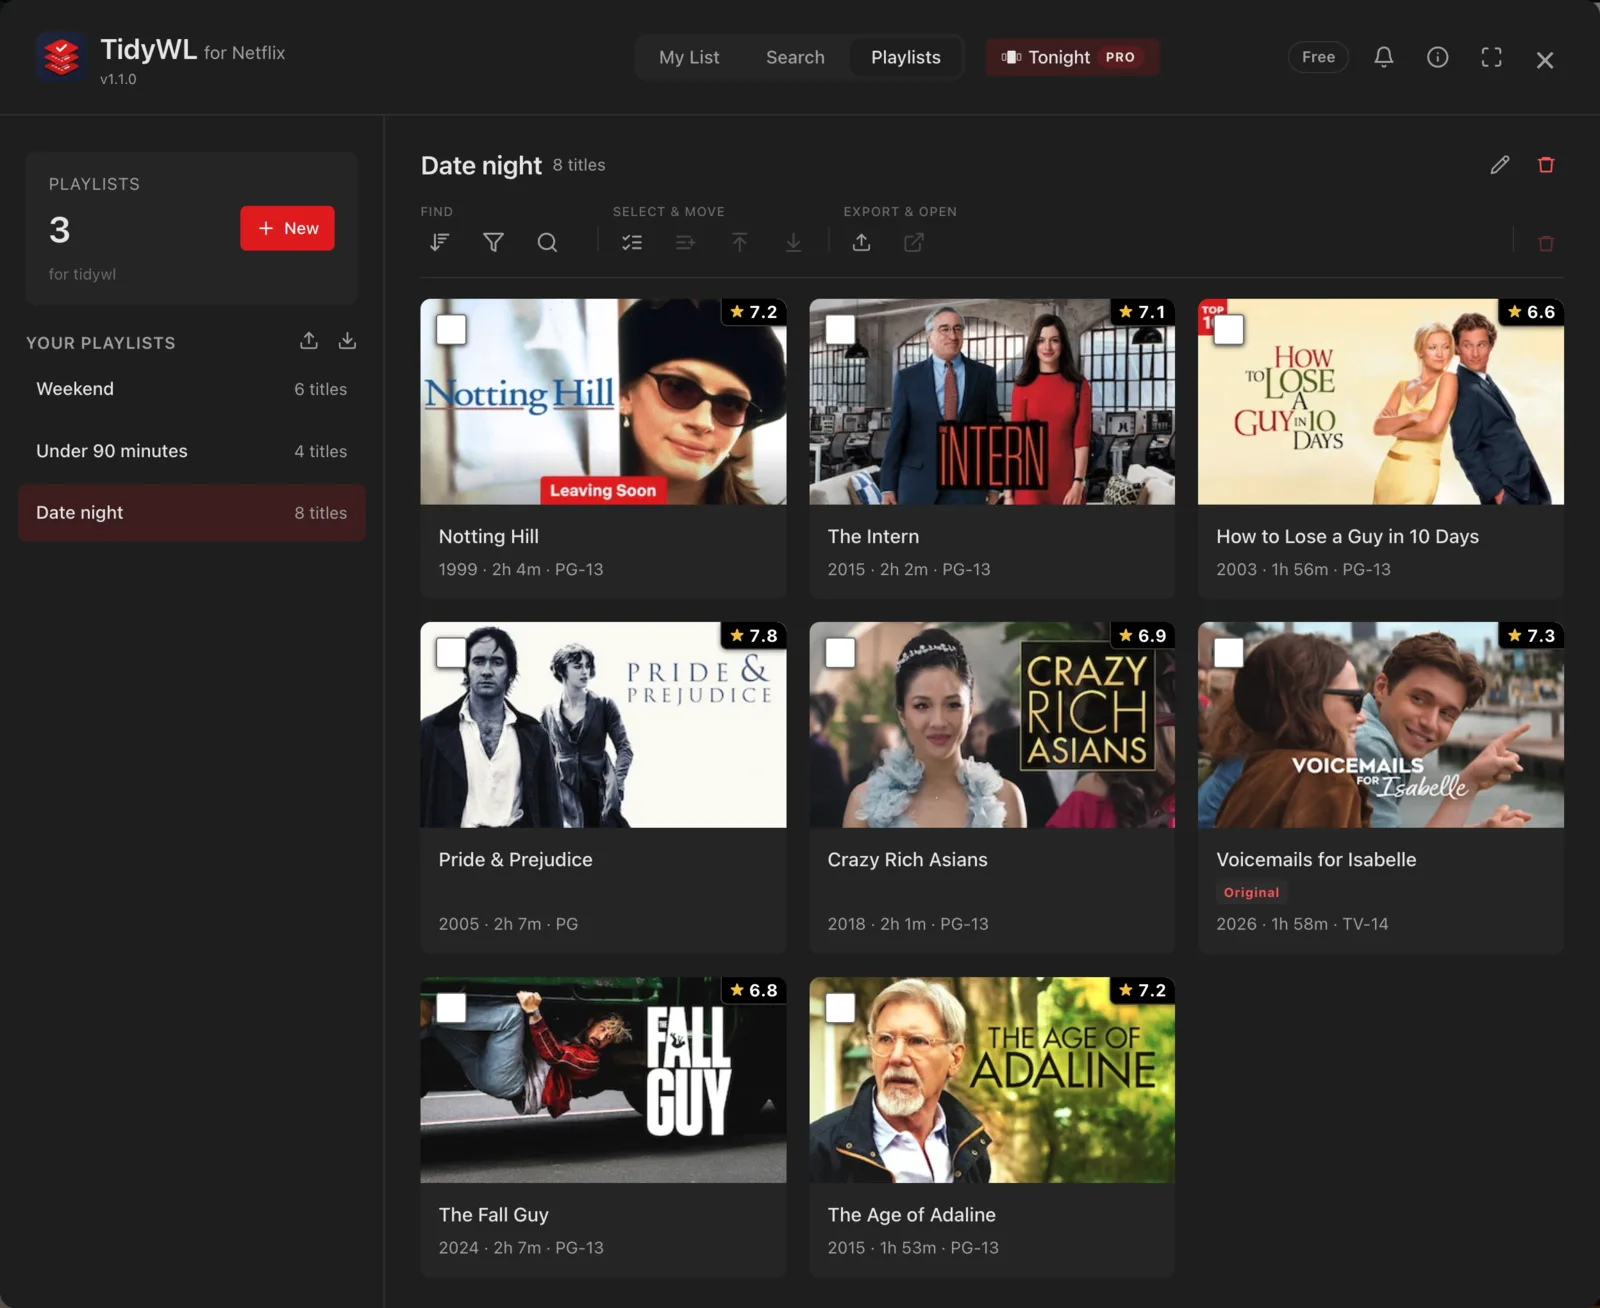
Task: Click the select-all checklist icon
Action: coord(632,242)
